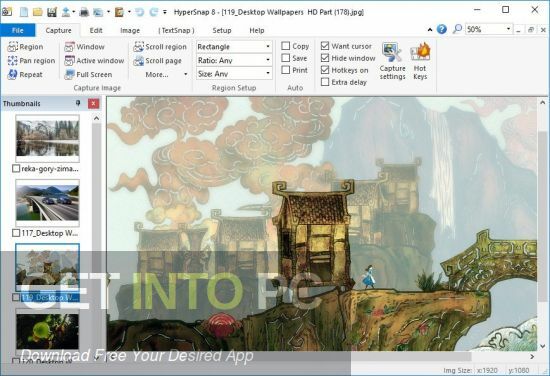Click the image view scroll up arrow

click(x=542, y=102)
